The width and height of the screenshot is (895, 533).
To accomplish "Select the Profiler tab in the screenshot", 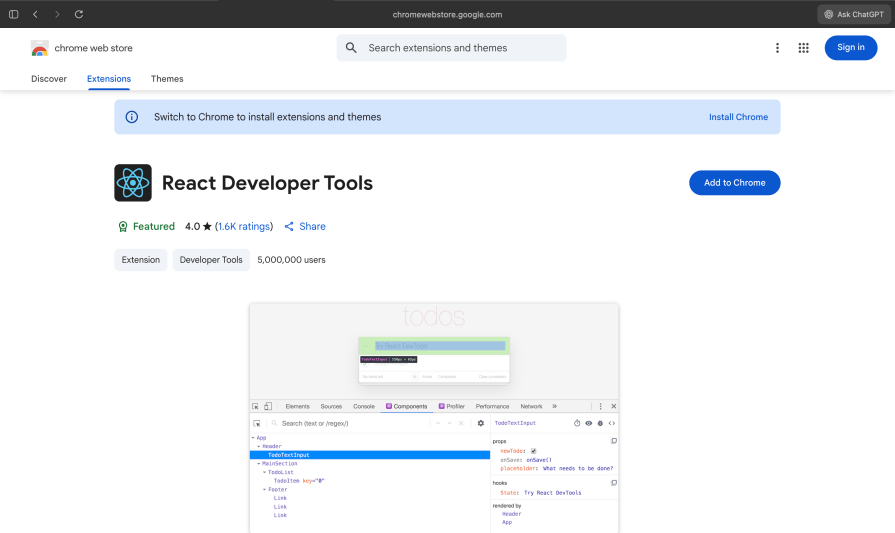I will coord(451,406).
